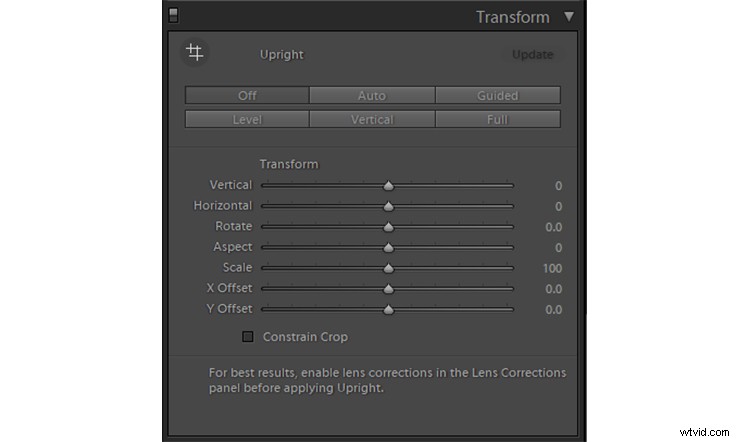Click the Rotate value field
Screen dimensions: 750x442
pos(552,227)
